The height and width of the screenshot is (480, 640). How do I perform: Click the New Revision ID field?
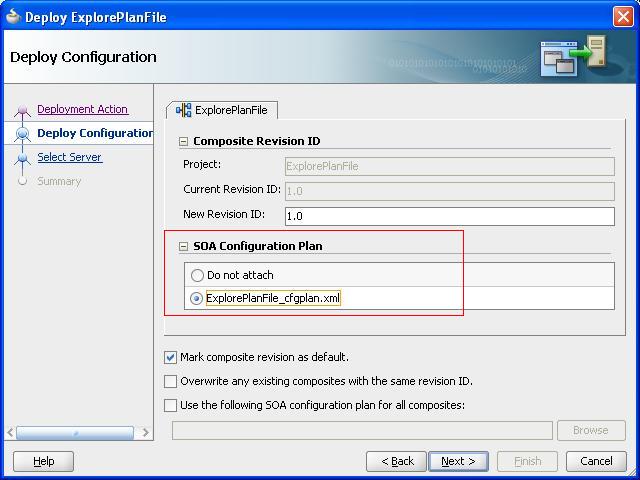(x=449, y=216)
